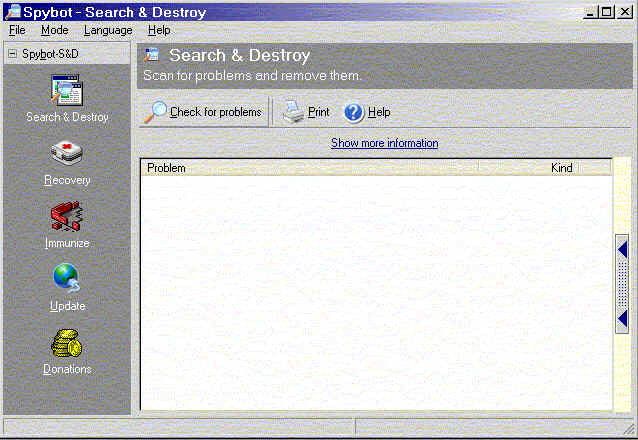Open the Donations coins icon
Screen dimensions: 638x440
click(67, 343)
